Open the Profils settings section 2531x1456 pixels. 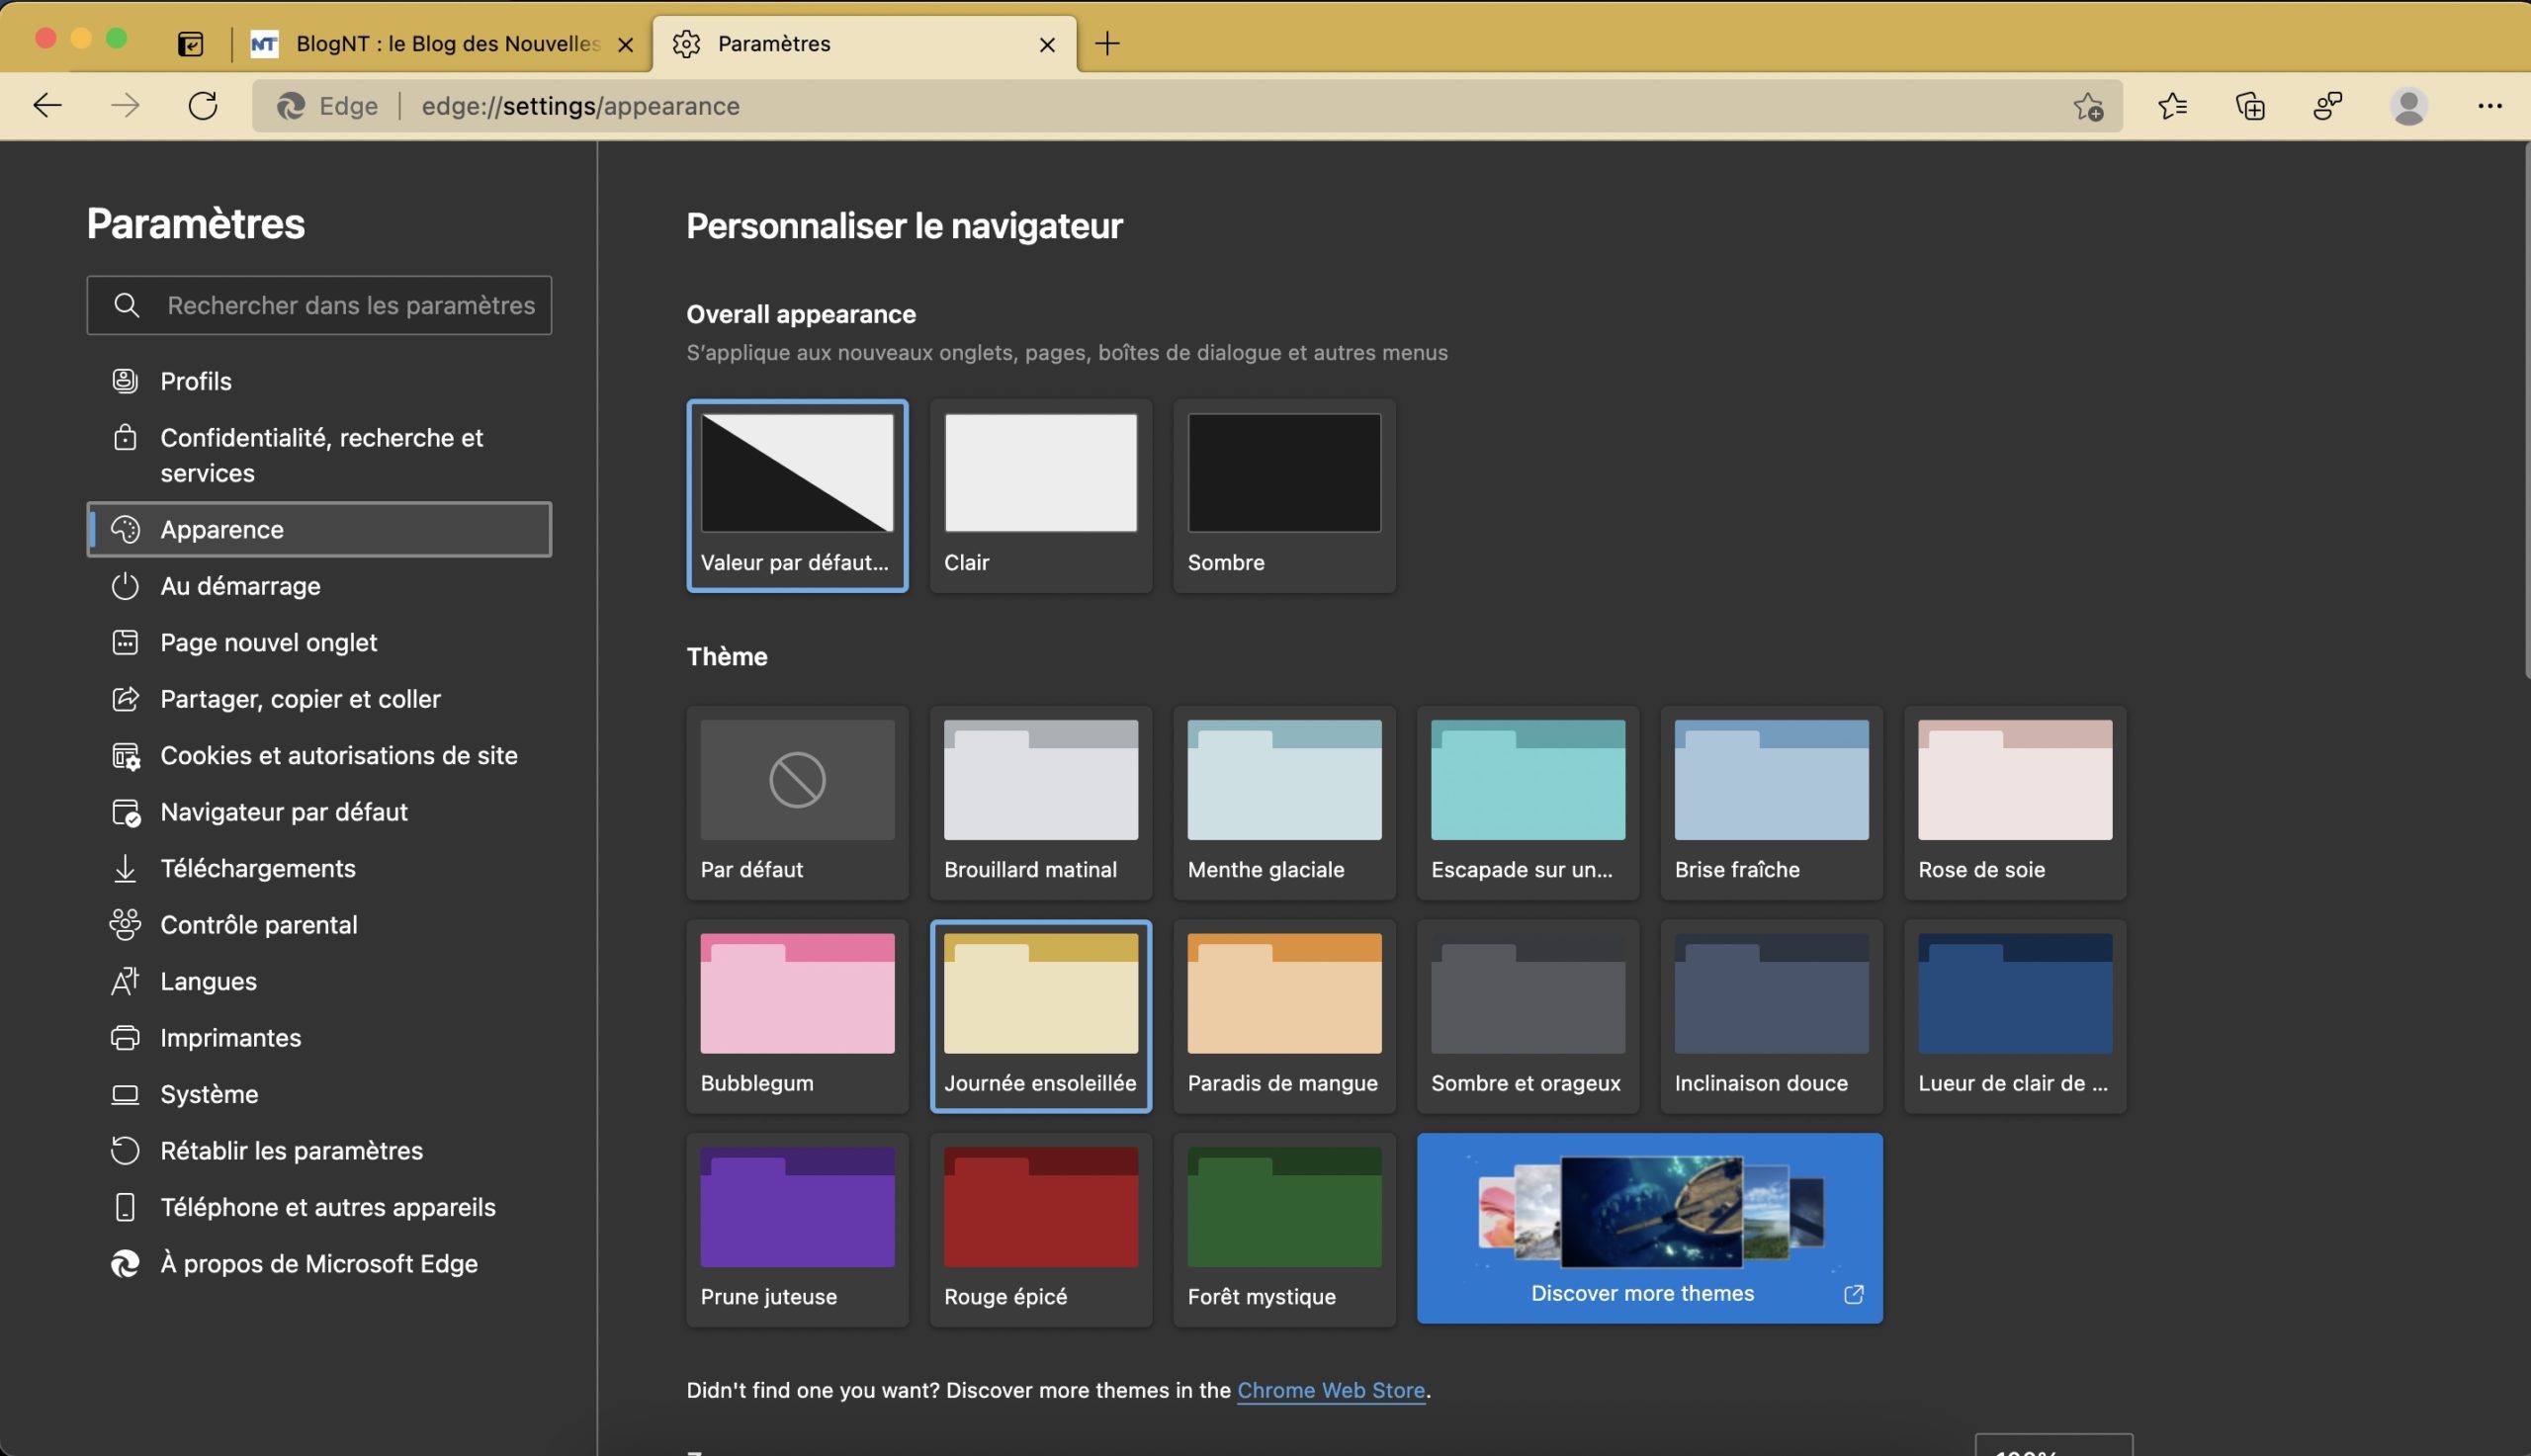click(x=196, y=381)
